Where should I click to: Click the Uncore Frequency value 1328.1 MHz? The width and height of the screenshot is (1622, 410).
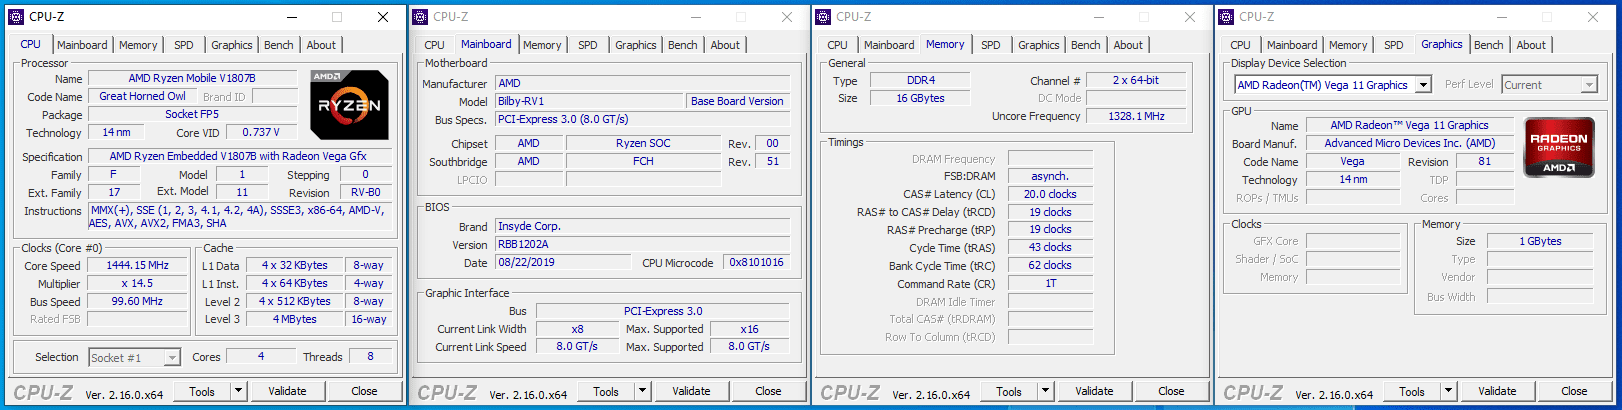coord(1136,116)
